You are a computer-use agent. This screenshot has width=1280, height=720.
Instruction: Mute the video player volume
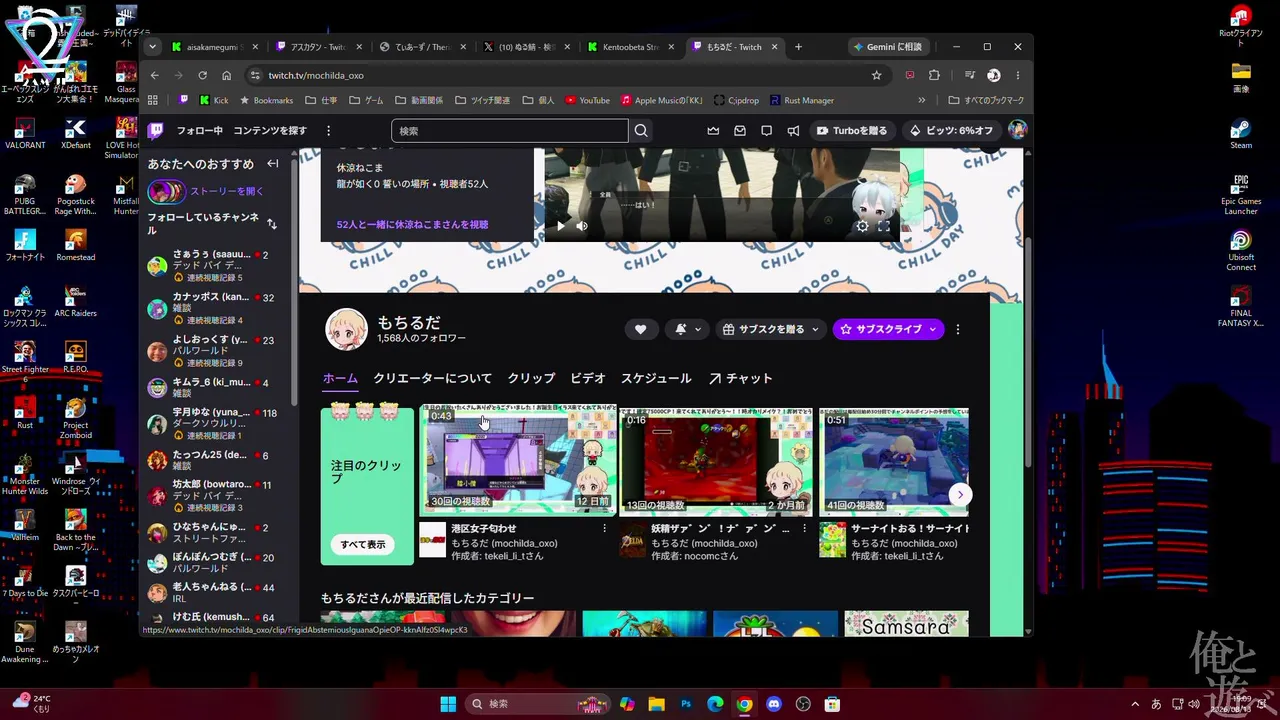coord(582,226)
